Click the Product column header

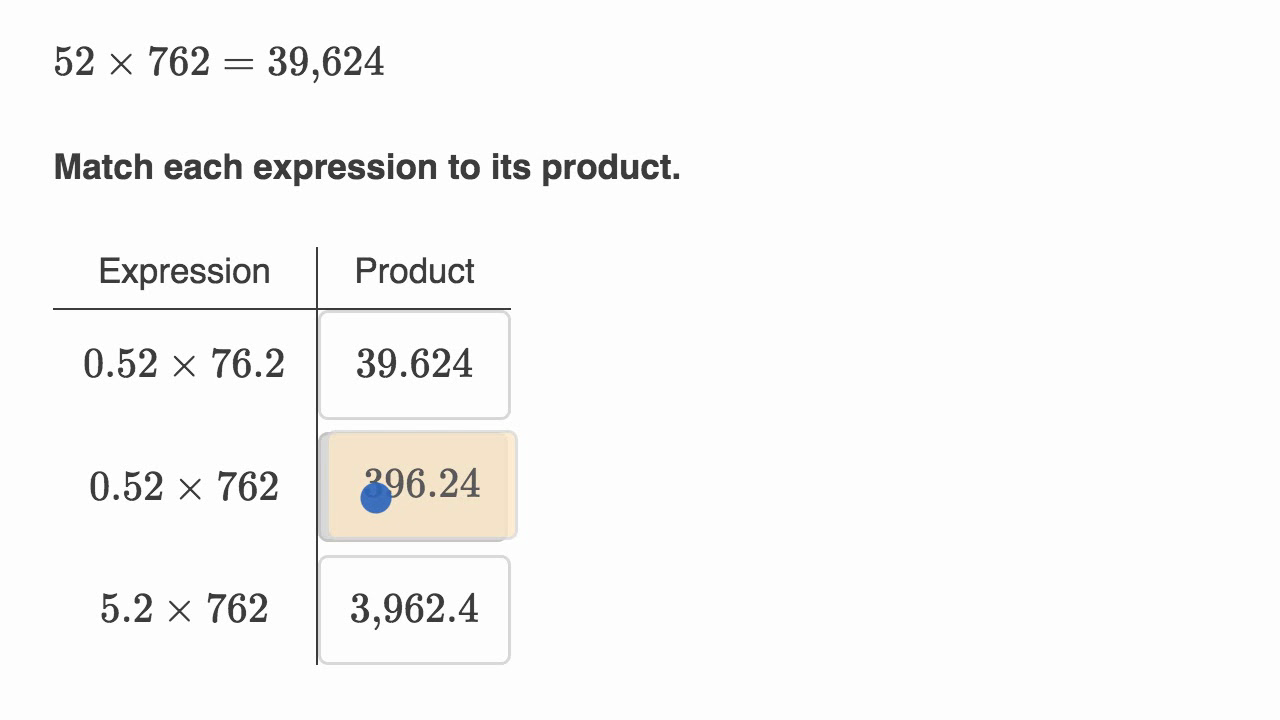414,272
